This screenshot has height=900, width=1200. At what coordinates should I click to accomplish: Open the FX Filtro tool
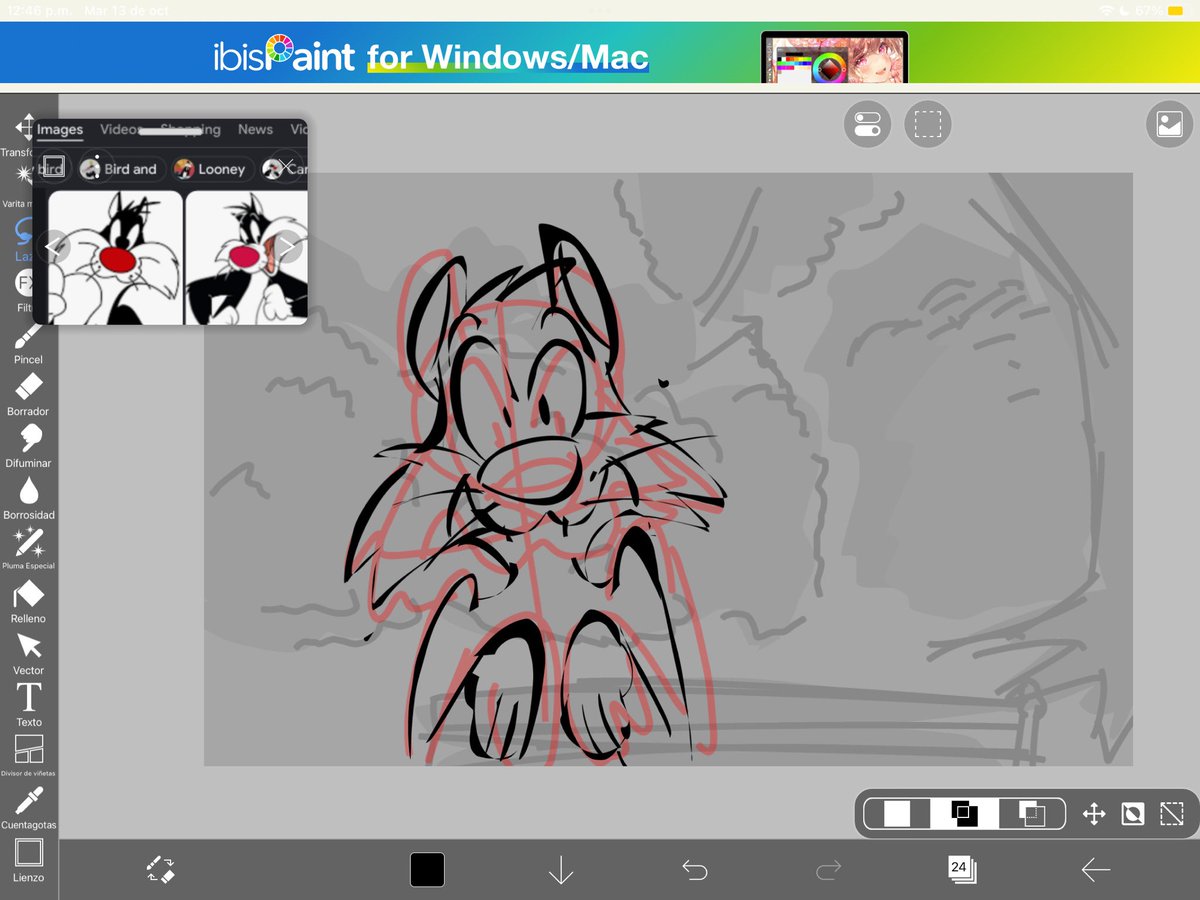(24, 290)
